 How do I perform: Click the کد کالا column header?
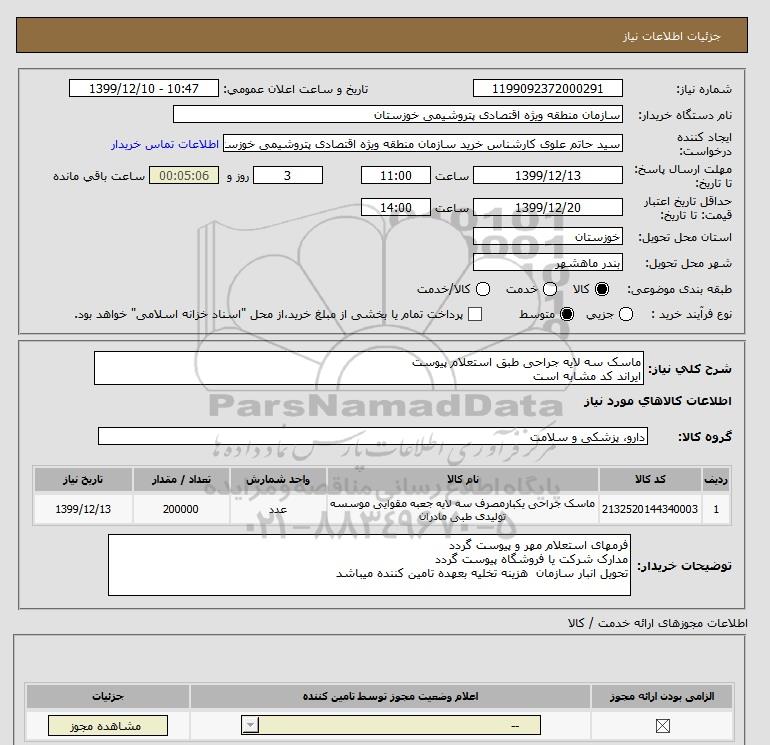[650, 479]
